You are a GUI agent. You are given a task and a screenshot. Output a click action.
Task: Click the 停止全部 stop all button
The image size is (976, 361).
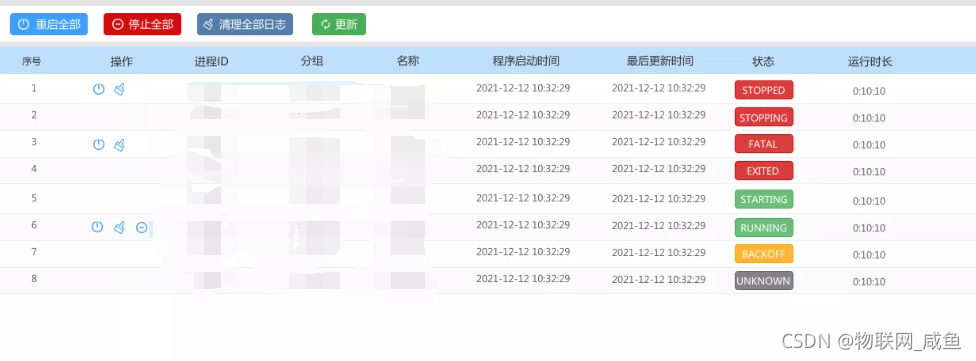142,24
